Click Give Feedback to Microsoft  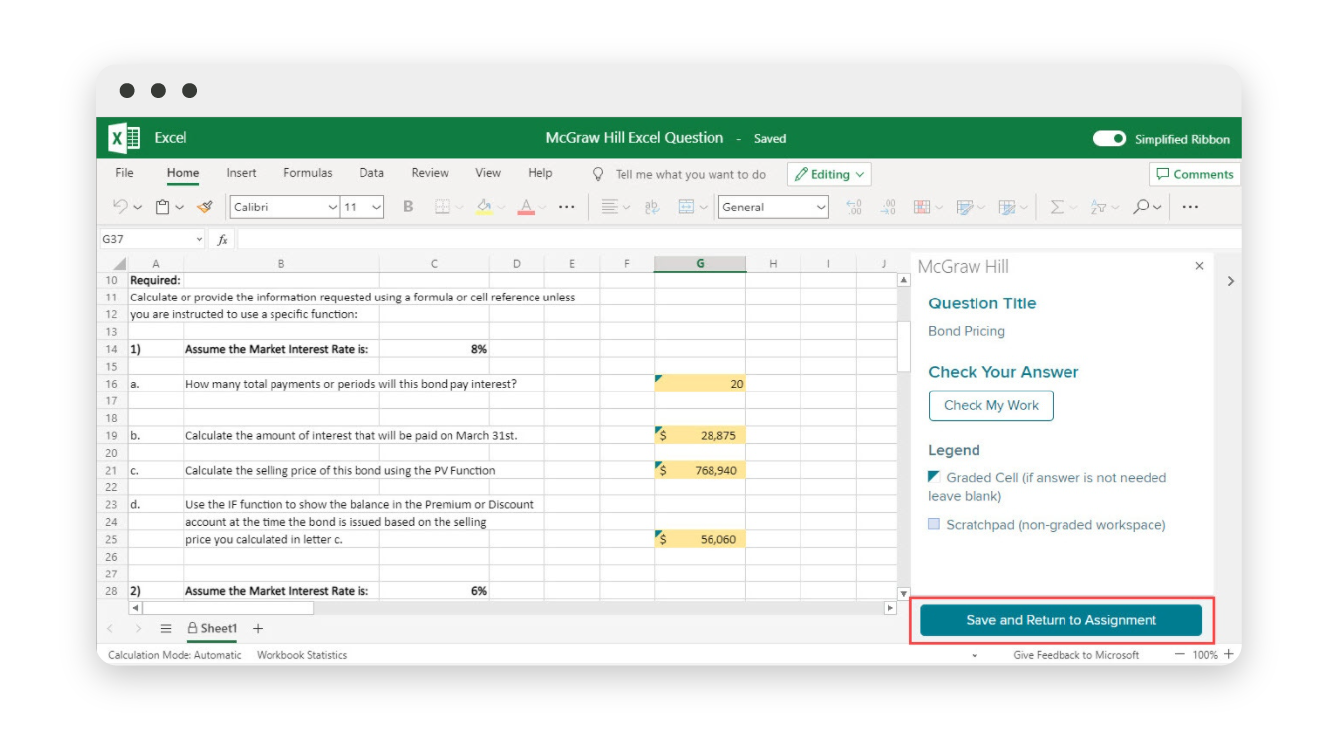pos(1076,655)
